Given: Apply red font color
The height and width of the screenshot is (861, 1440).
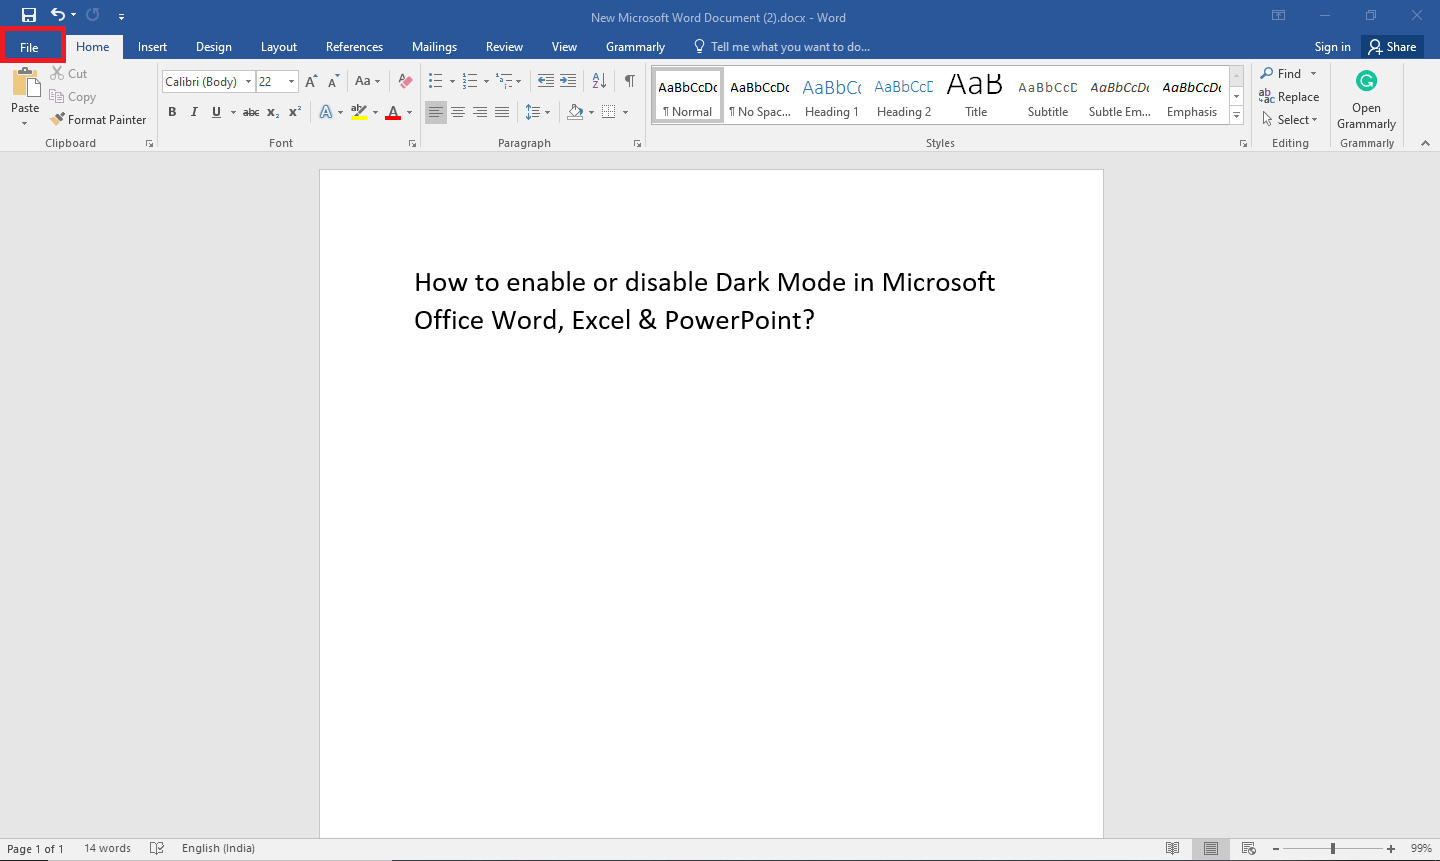Looking at the screenshot, I should click(x=393, y=112).
